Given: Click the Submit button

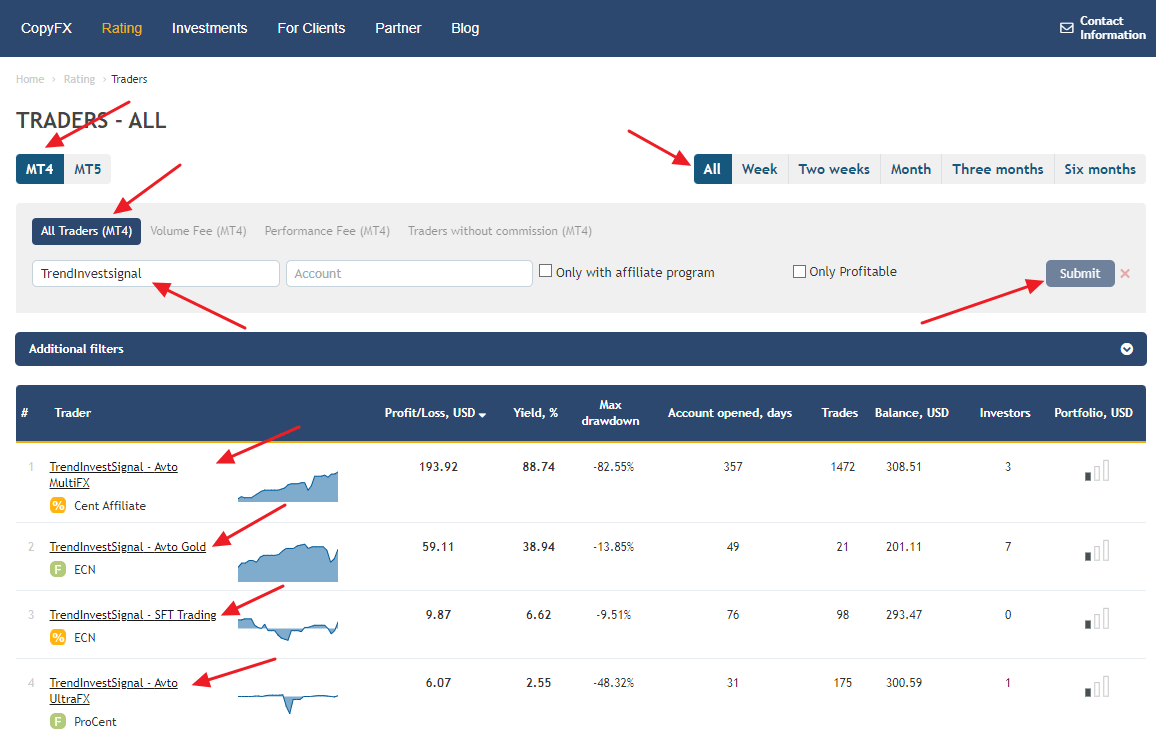Looking at the screenshot, I should 1080,273.
